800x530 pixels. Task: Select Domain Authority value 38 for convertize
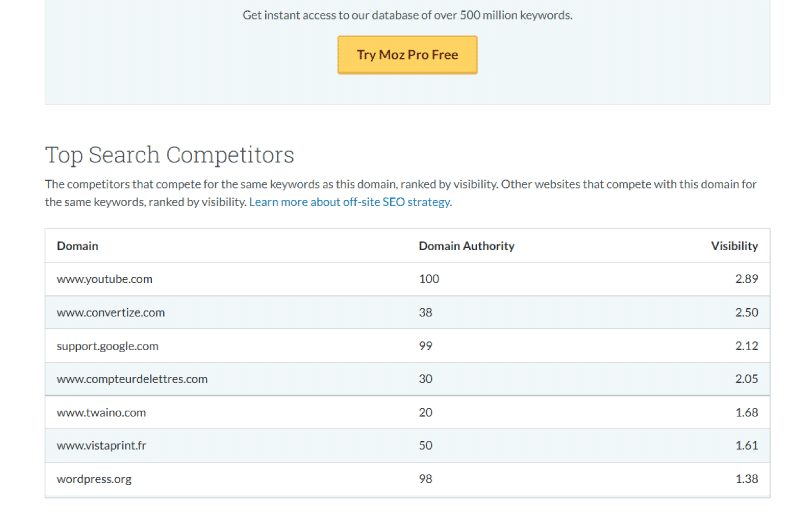[x=426, y=312]
